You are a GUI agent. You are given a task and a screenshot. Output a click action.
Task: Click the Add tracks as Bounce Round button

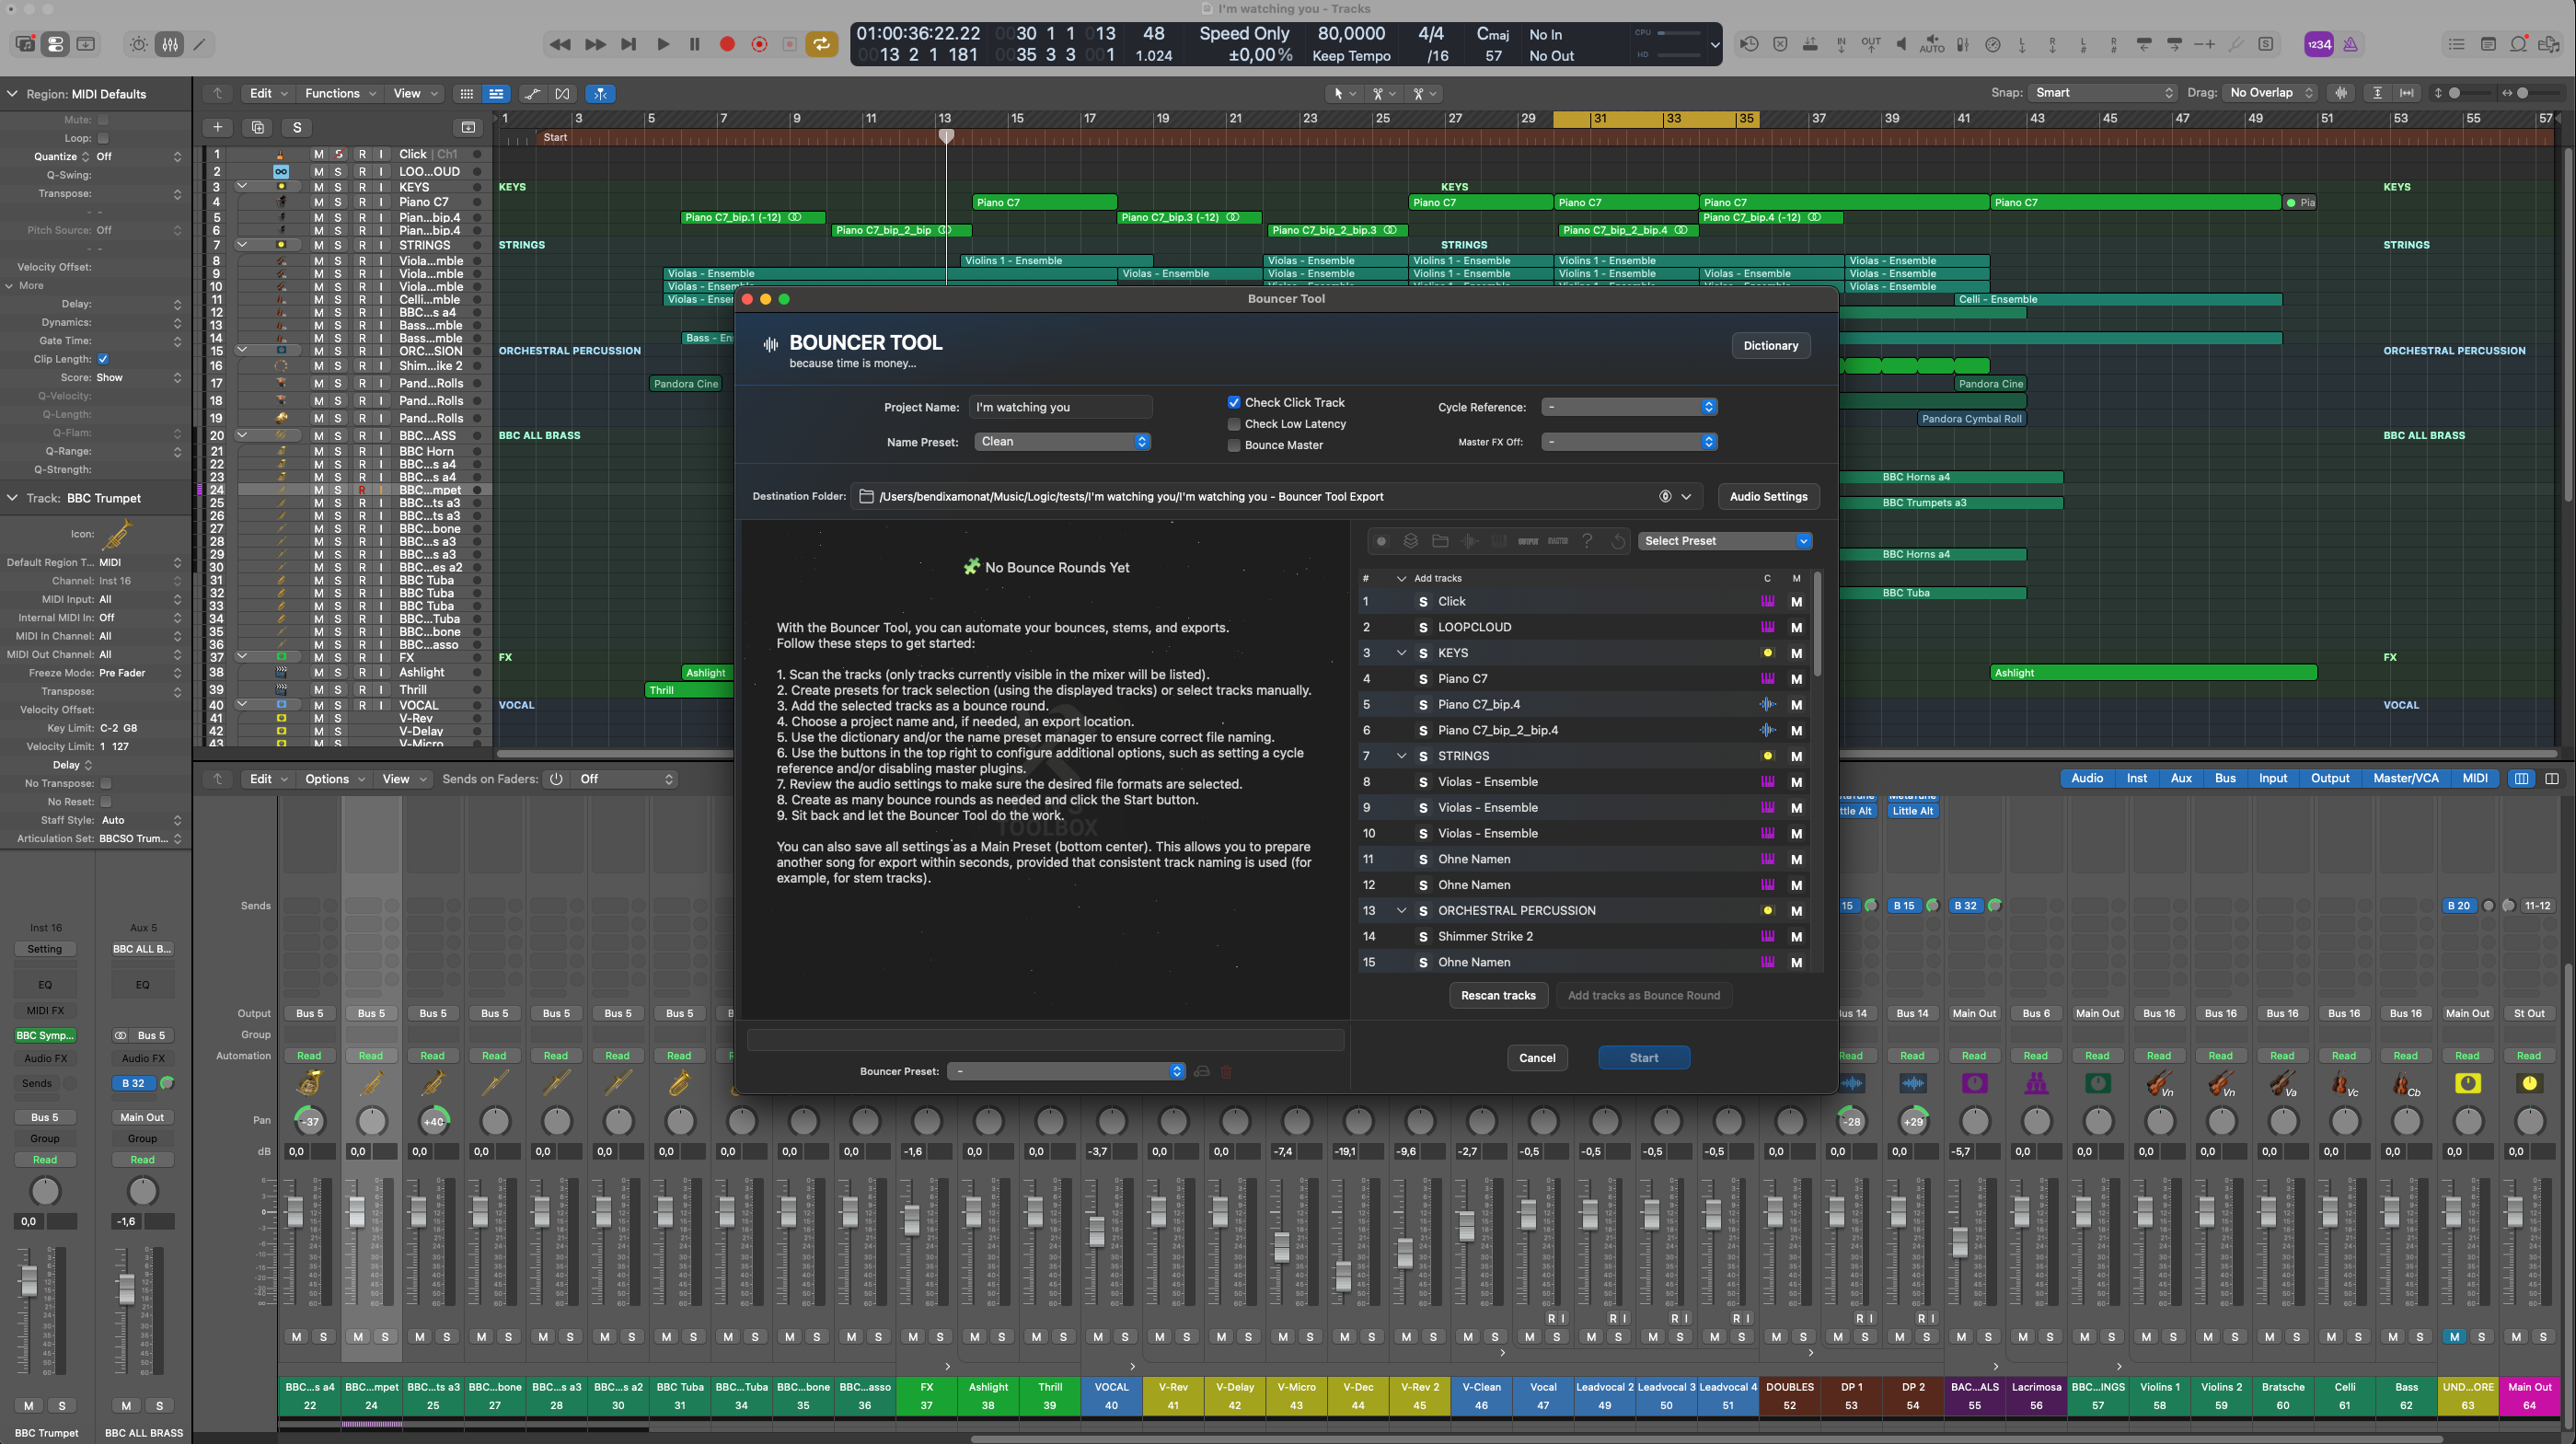1644,996
